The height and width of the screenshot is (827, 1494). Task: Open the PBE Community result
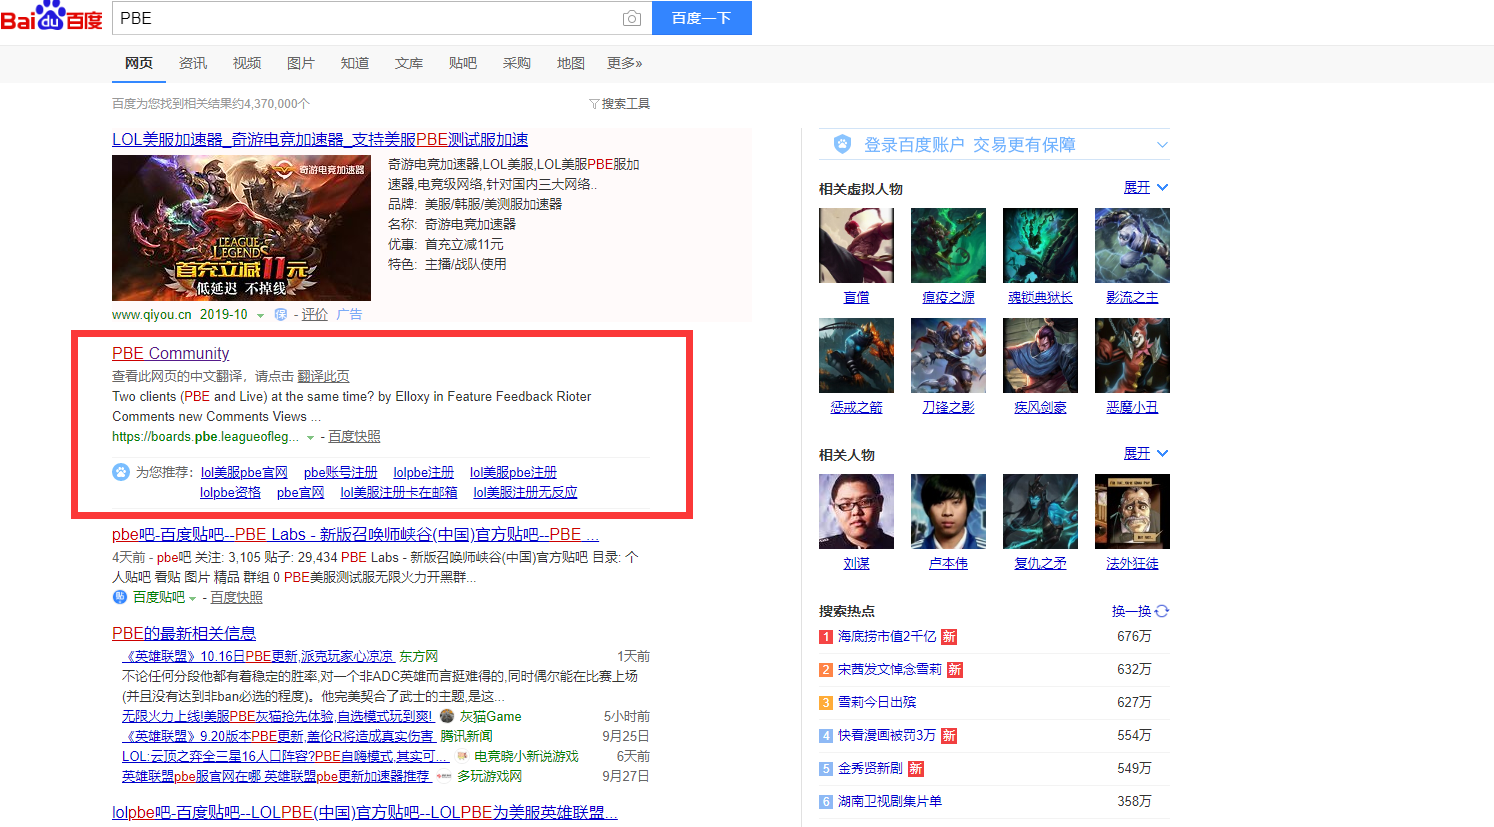[x=170, y=353]
